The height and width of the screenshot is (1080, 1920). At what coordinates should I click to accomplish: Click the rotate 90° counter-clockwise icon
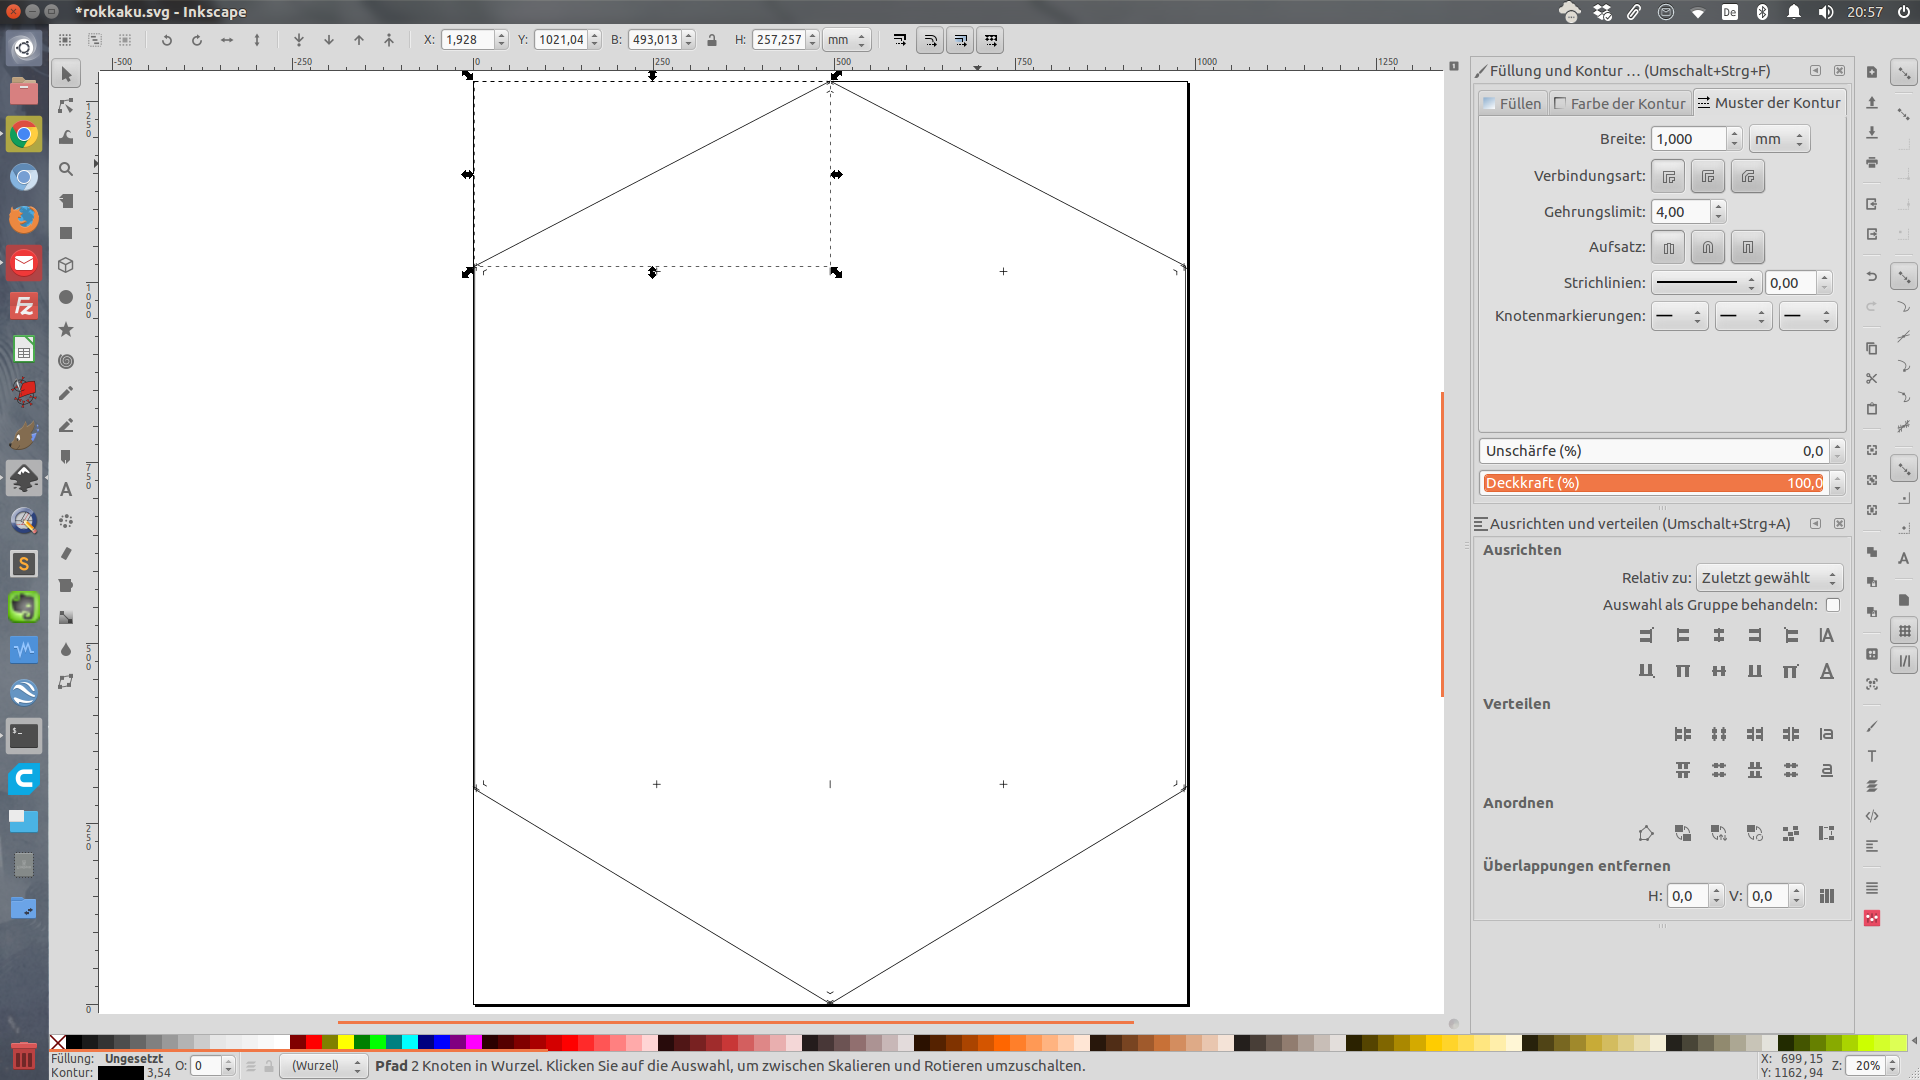[167, 40]
